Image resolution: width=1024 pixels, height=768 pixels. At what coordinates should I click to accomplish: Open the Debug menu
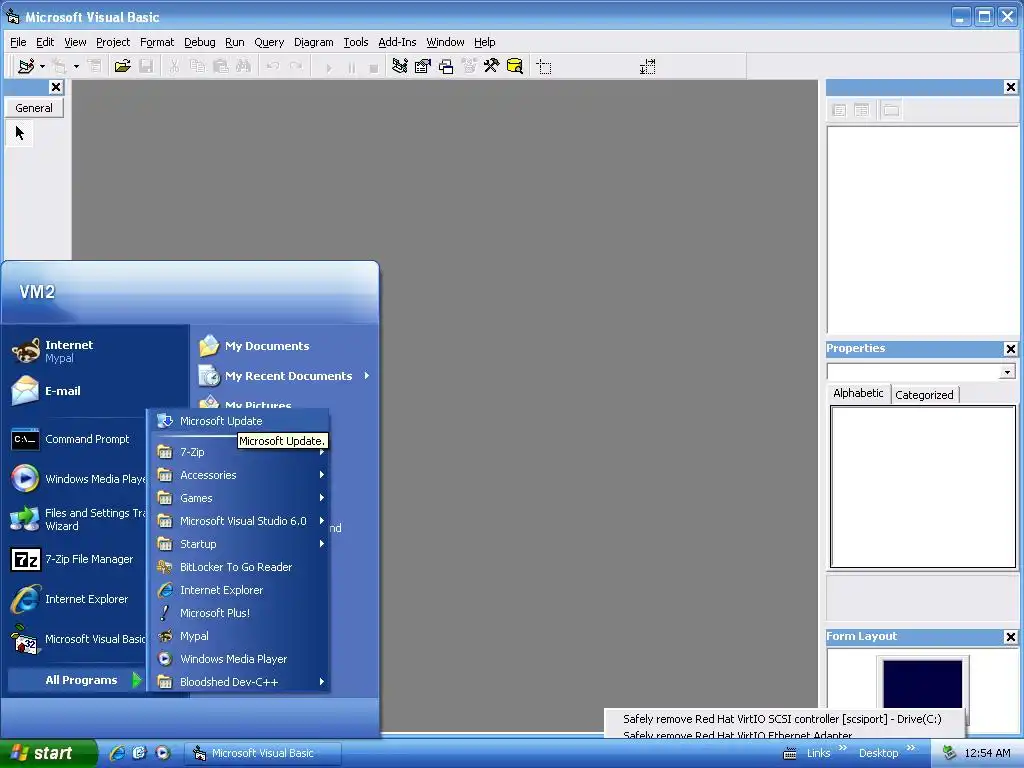click(x=199, y=42)
